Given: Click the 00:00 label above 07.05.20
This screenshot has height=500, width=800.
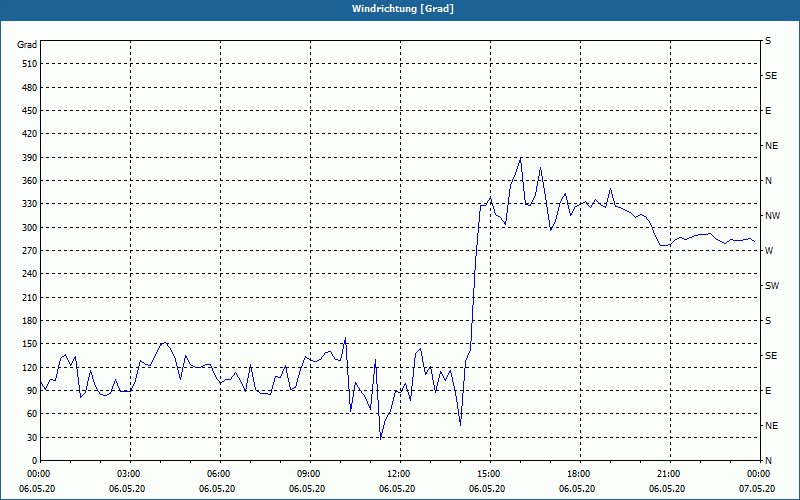Looking at the screenshot, I should pyautogui.click(x=759, y=474).
